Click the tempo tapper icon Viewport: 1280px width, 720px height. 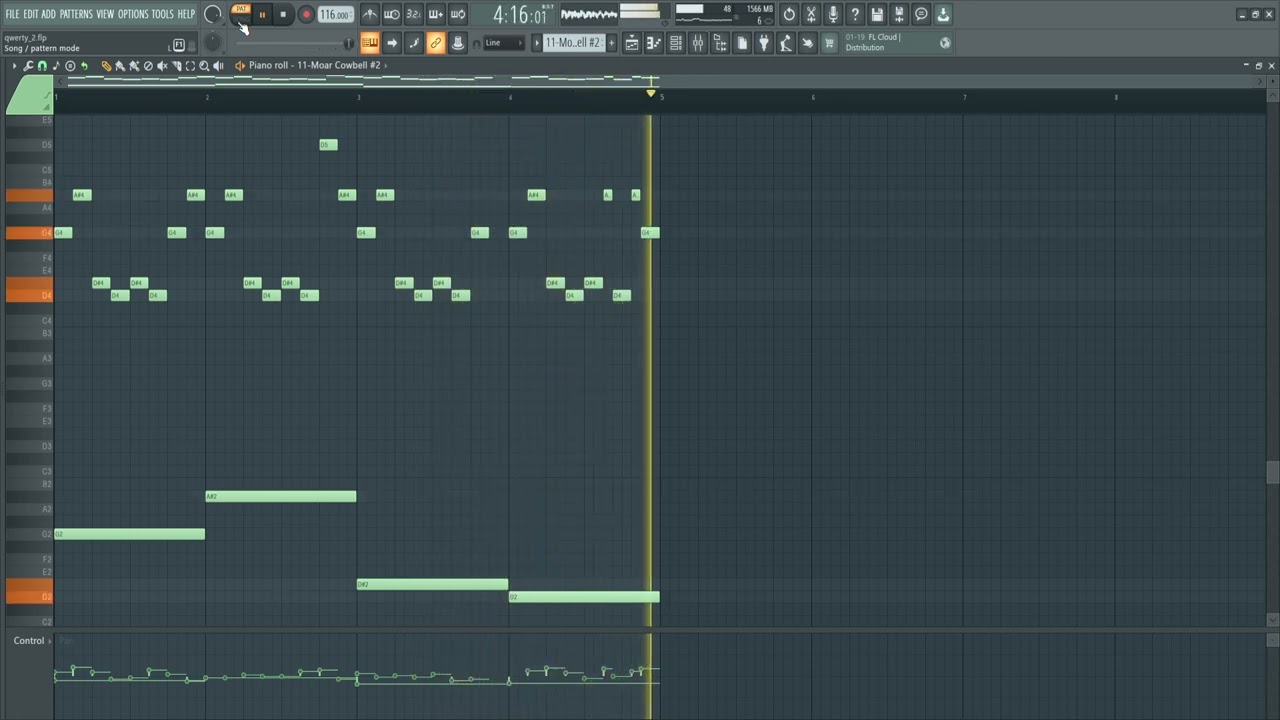pyautogui.click(x=786, y=43)
